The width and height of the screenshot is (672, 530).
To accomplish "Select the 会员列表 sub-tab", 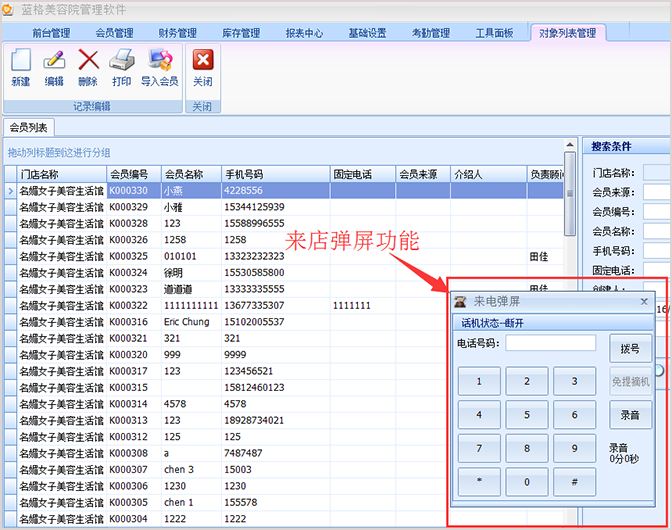I will tap(28, 128).
